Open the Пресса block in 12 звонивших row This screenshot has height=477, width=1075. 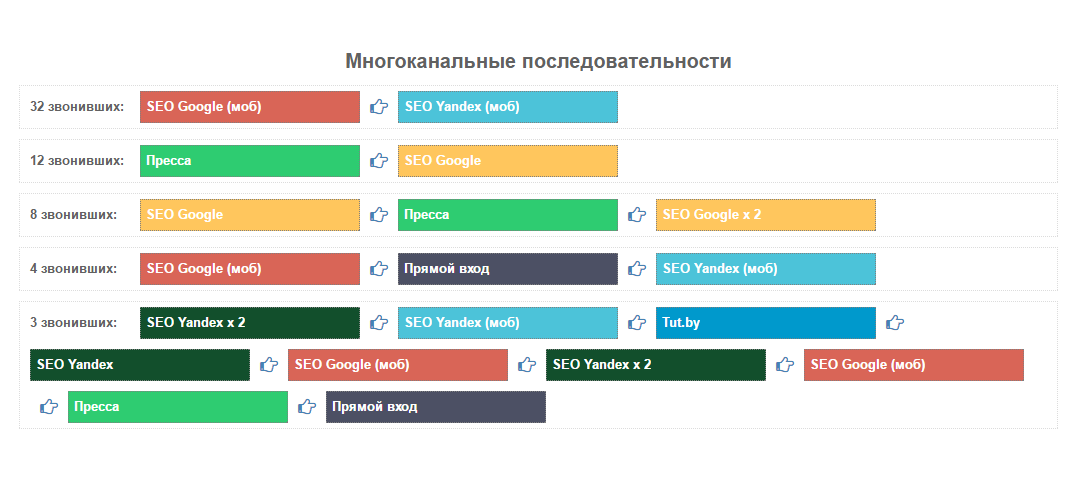point(249,161)
